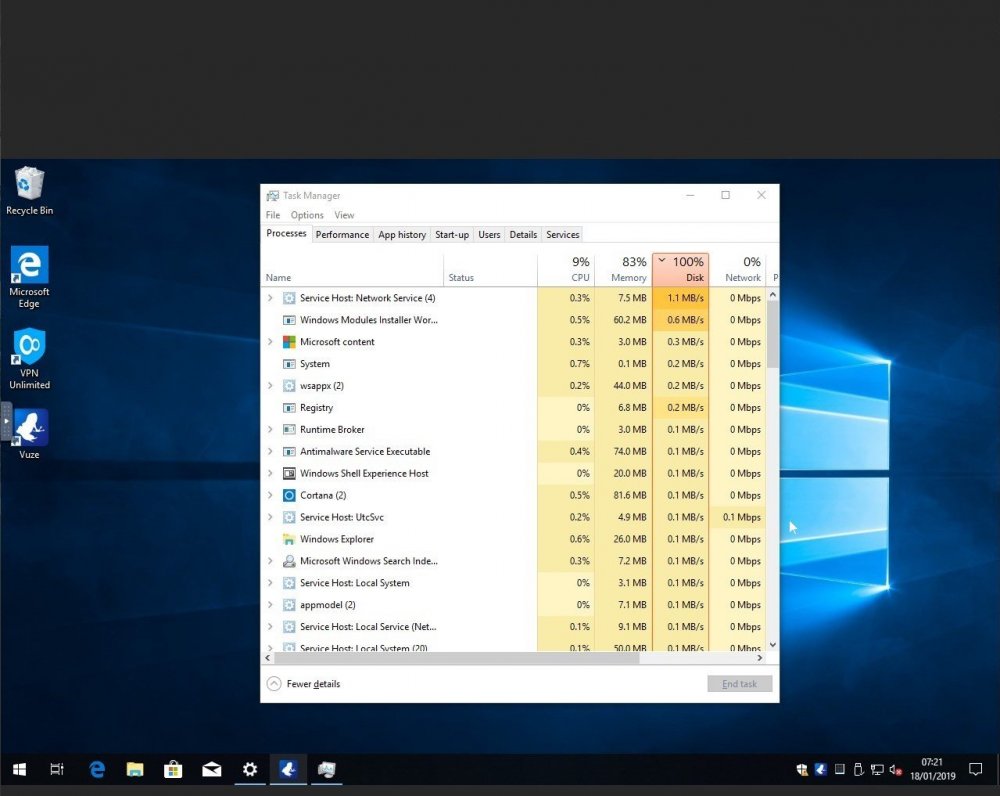Click the Microsoft content process icon
The width and height of the screenshot is (1000, 796).
[289, 342]
